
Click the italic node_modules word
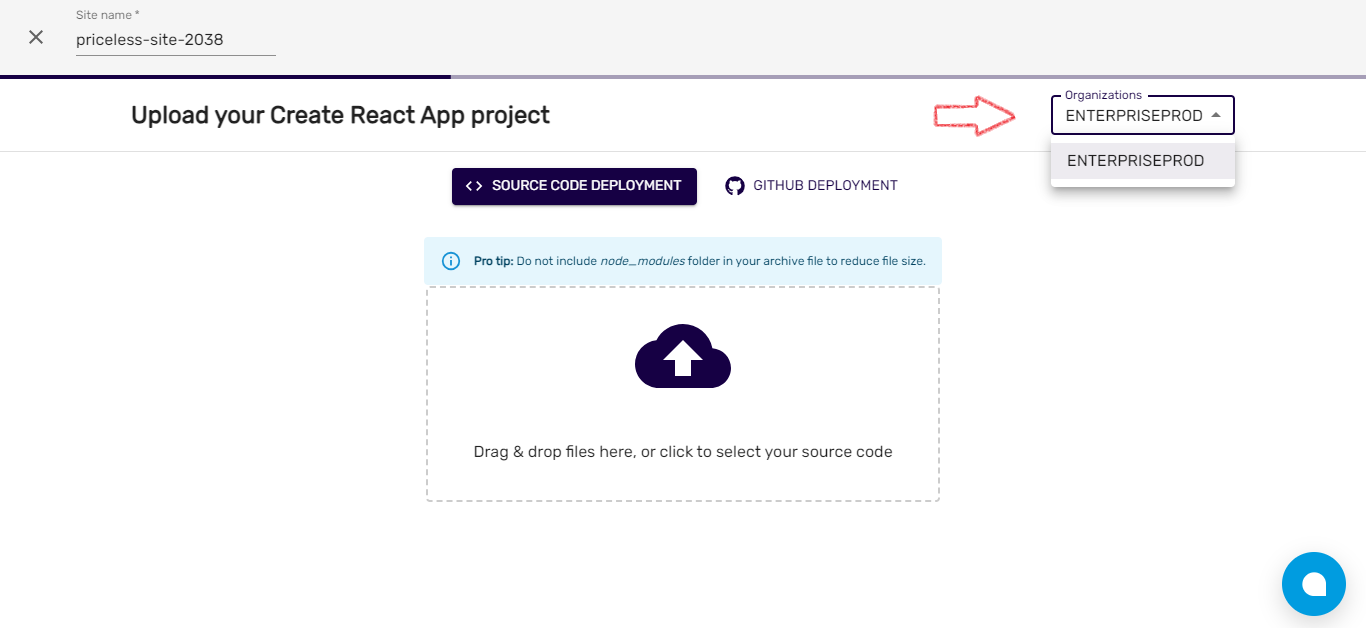642,261
